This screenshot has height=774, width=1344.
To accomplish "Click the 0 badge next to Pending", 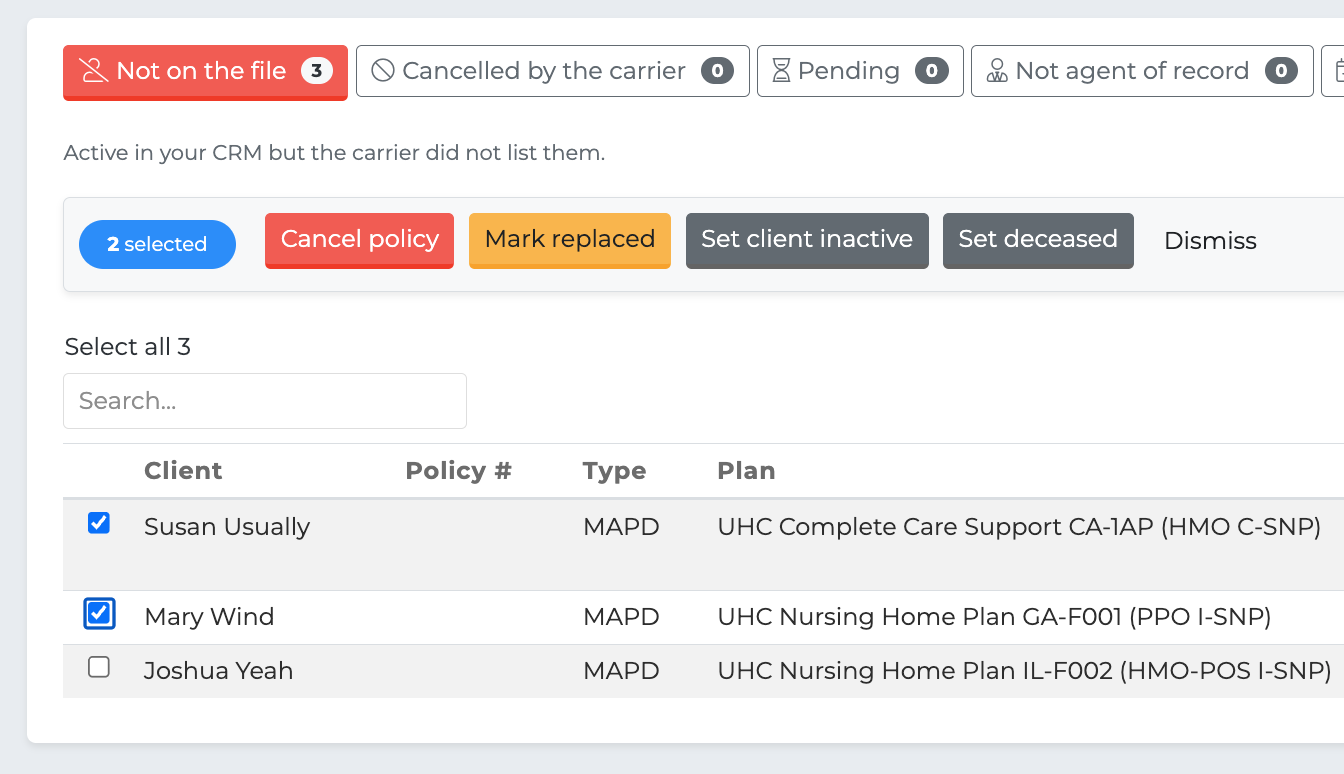I will [x=931, y=71].
